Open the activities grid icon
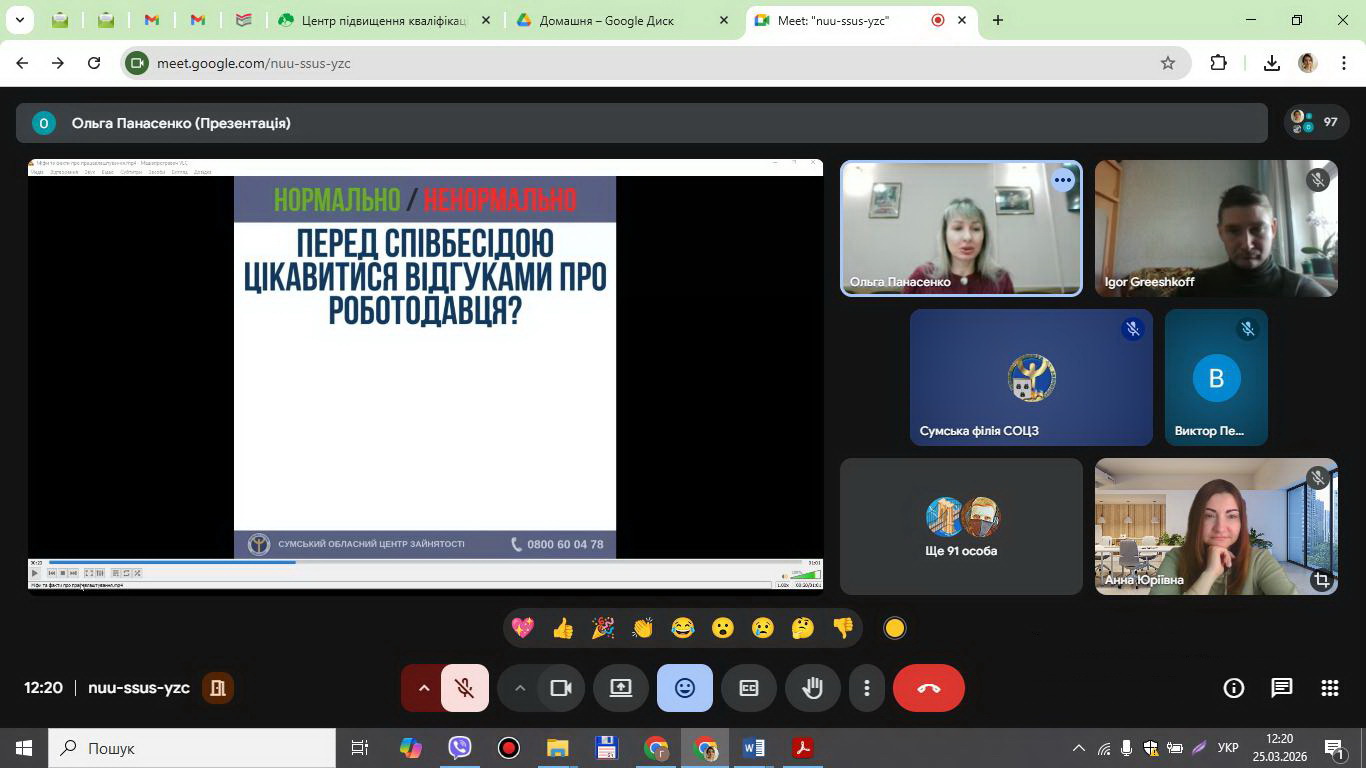1366x768 pixels. [x=1329, y=688]
